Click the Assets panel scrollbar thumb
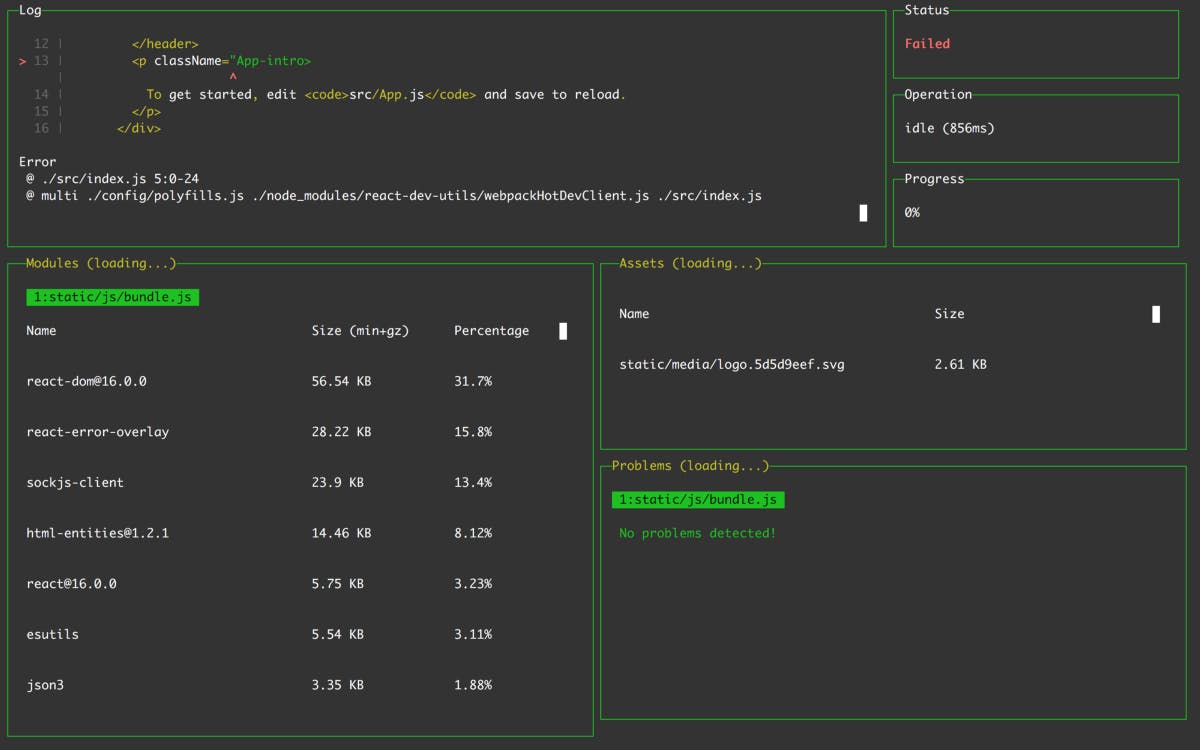Screen dimensions: 1200x750 1155,313
